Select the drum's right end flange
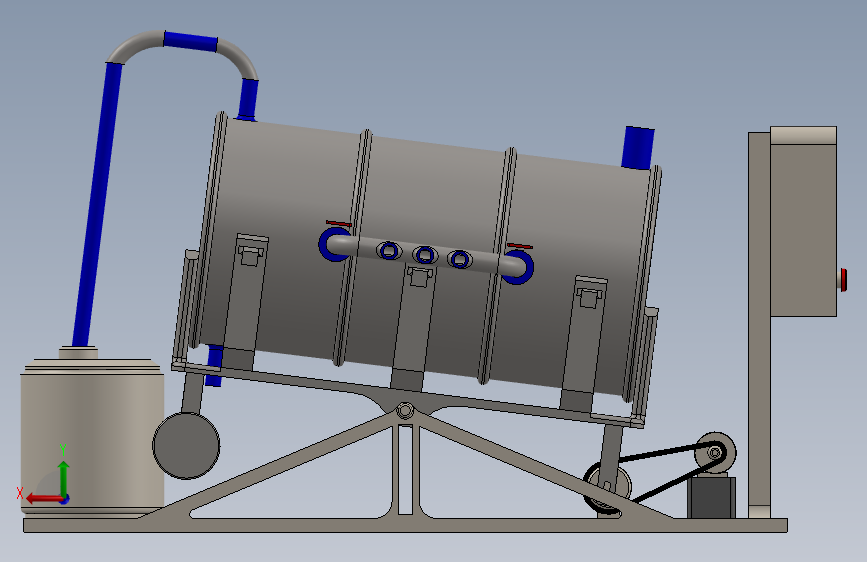867x562 pixels. 643,282
